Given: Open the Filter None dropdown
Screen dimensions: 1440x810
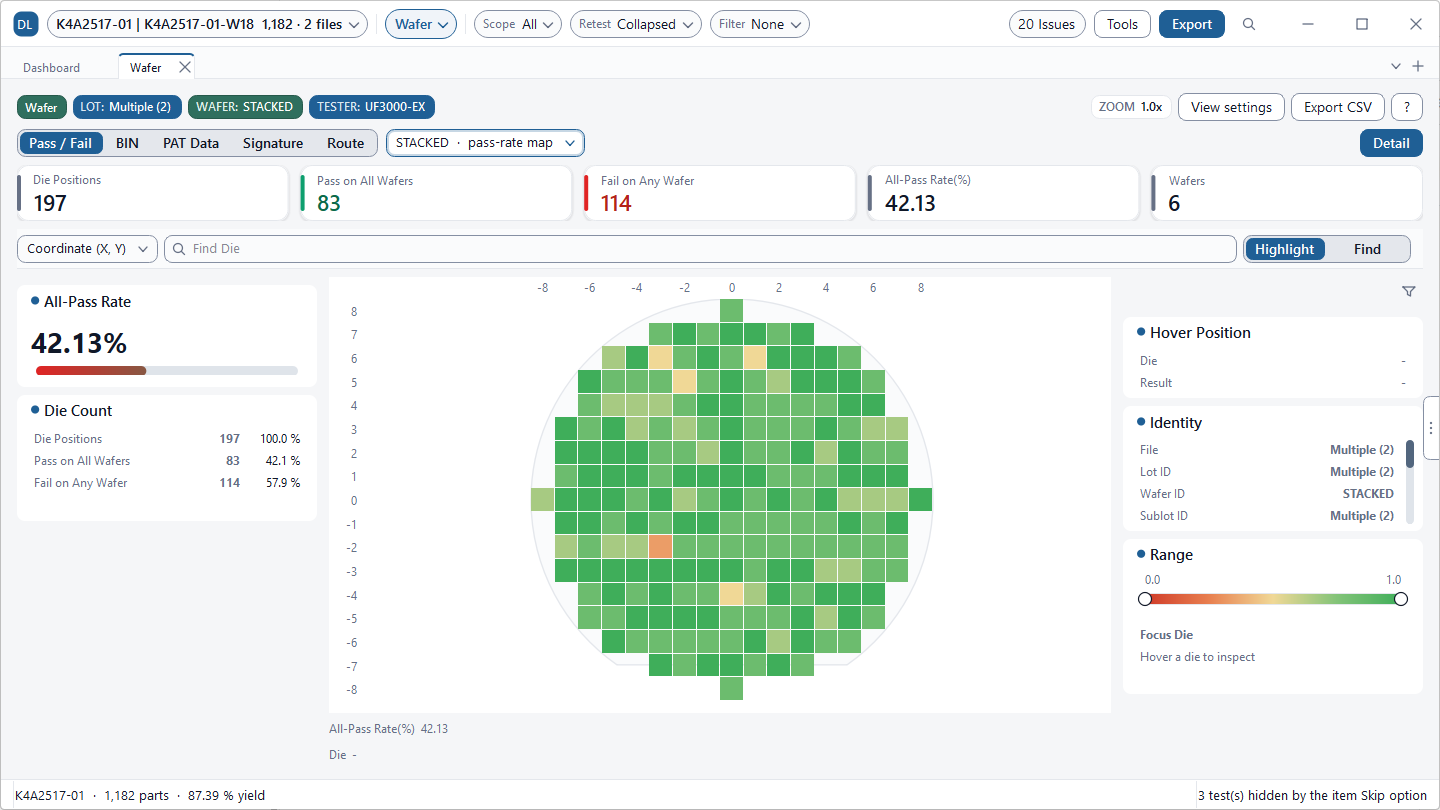Looking at the screenshot, I should [760, 24].
